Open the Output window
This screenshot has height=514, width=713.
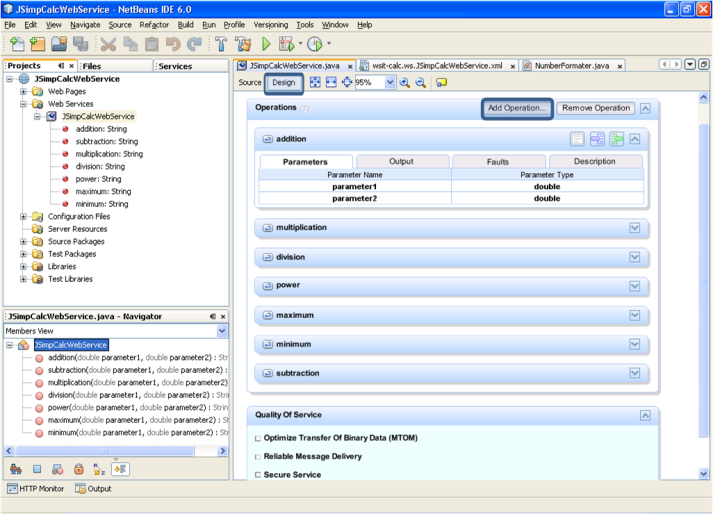pos(94,489)
